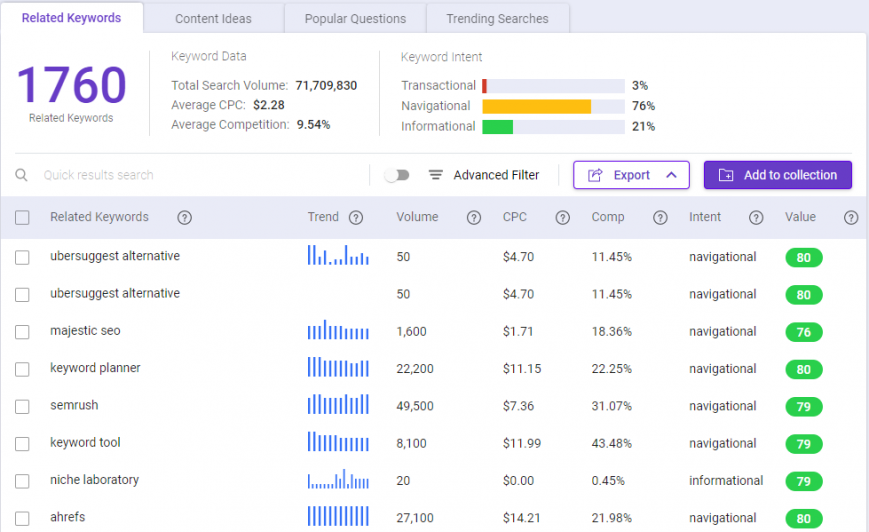Click the search magnifier icon
Viewport: 869px width, 532px height.
click(21, 175)
